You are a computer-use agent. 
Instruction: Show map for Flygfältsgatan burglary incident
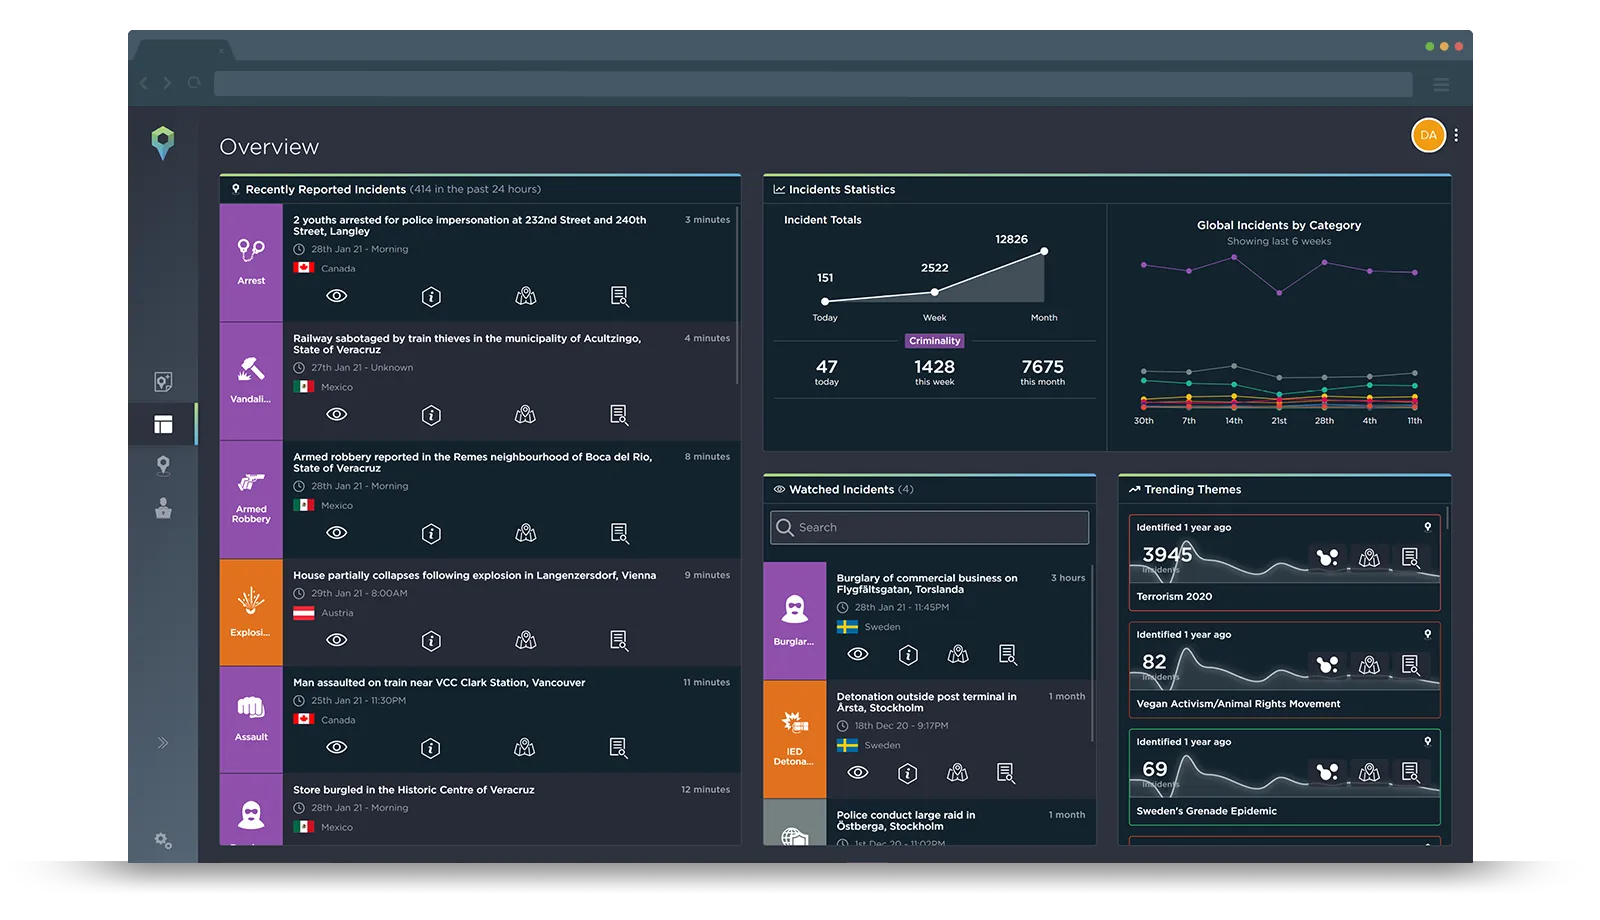(x=958, y=654)
